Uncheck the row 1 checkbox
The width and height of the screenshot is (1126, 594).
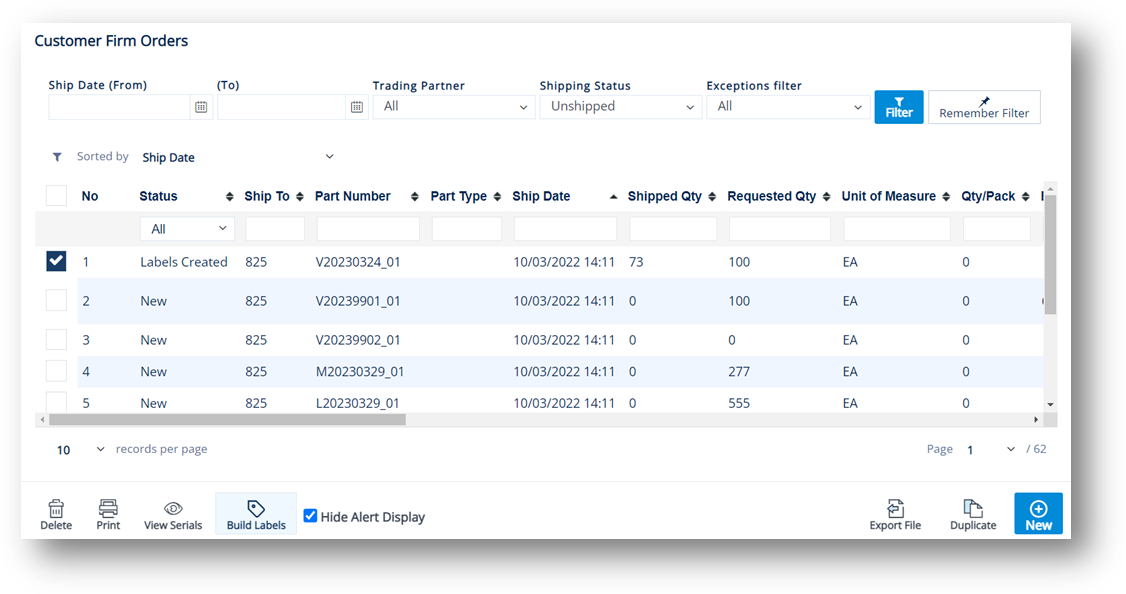tap(56, 261)
